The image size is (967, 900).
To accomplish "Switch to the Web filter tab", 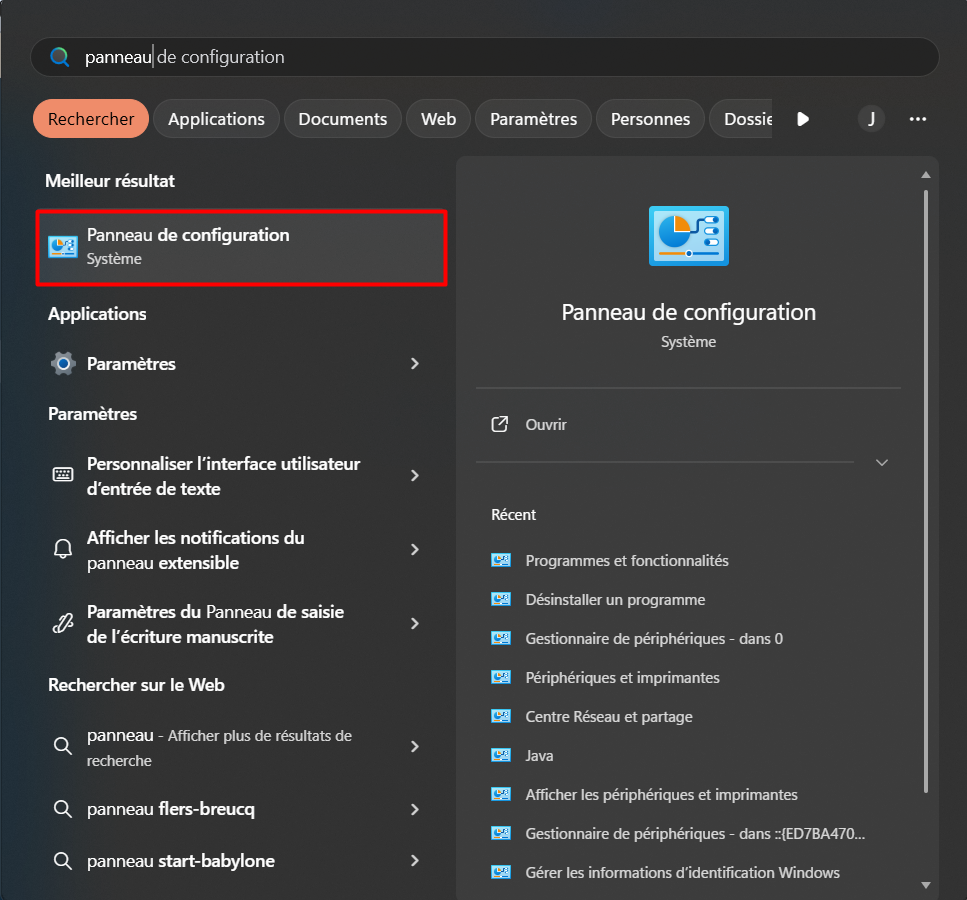I will click(x=438, y=119).
